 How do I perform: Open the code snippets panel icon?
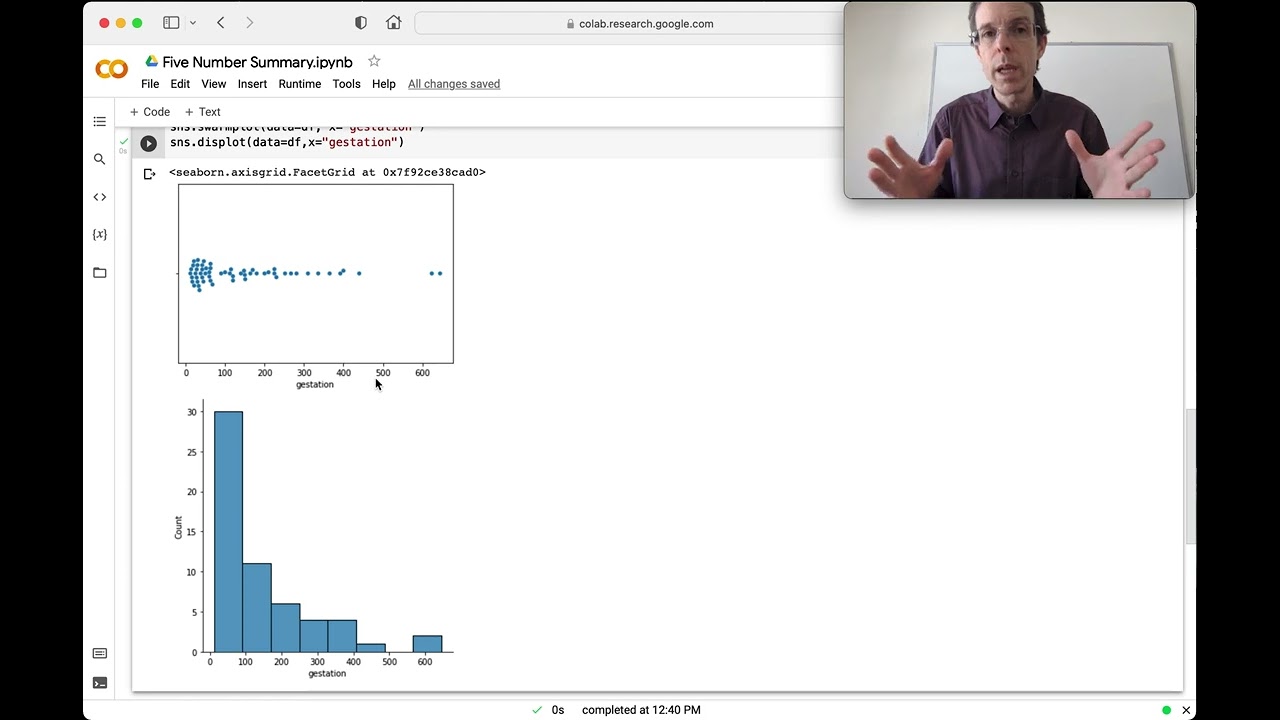coord(99,197)
